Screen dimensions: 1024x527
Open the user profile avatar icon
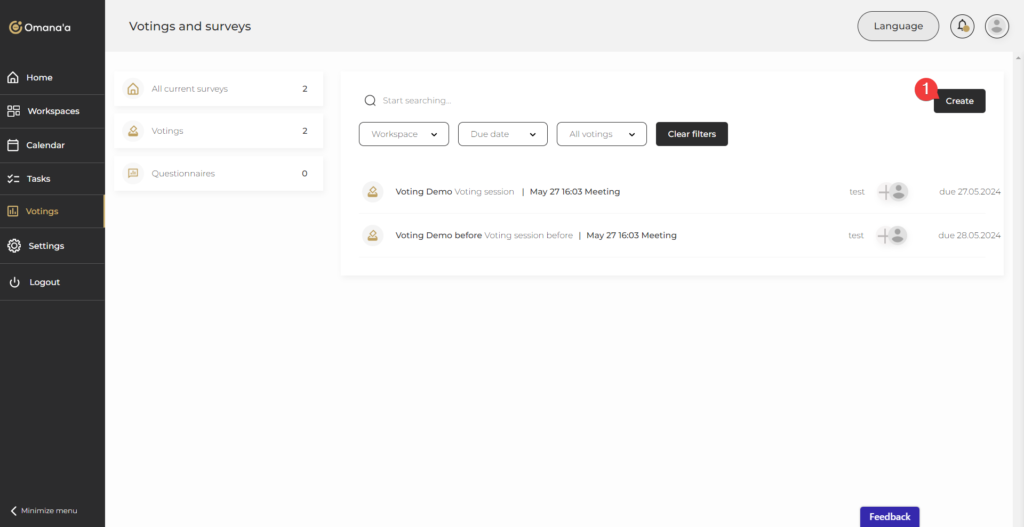[996, 26]
